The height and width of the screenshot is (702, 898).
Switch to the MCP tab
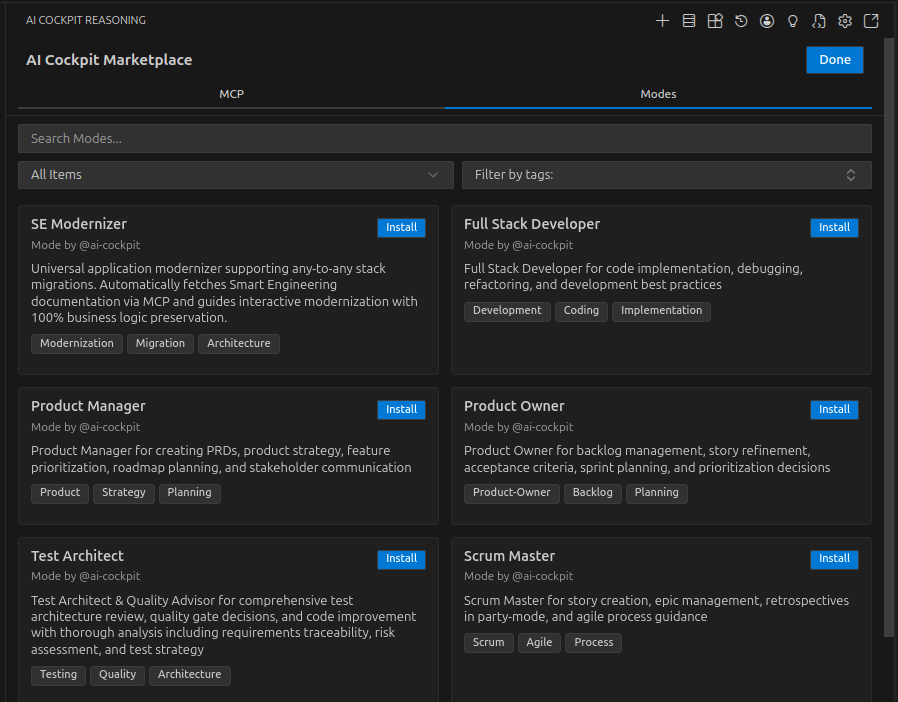pos(231,94)
